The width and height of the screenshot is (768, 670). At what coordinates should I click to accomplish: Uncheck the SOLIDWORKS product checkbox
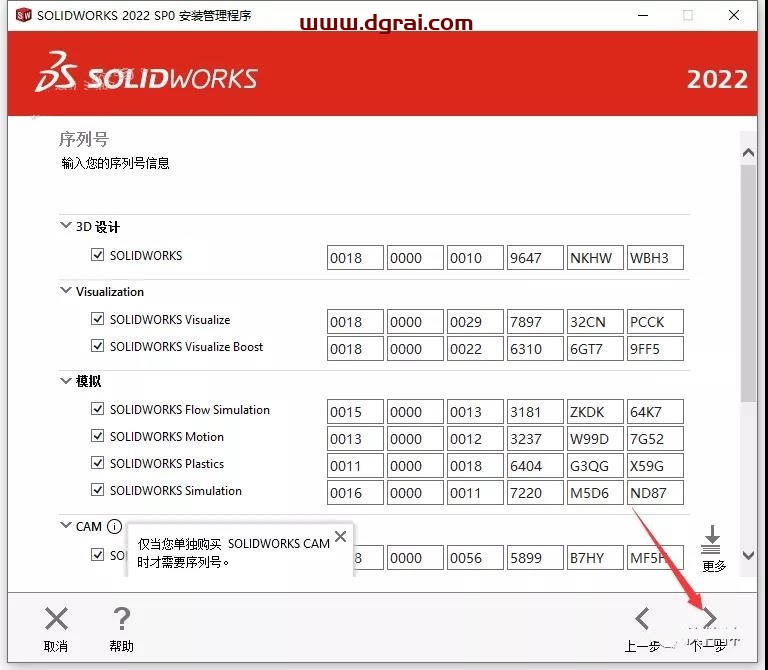click(x=97, y=255)
